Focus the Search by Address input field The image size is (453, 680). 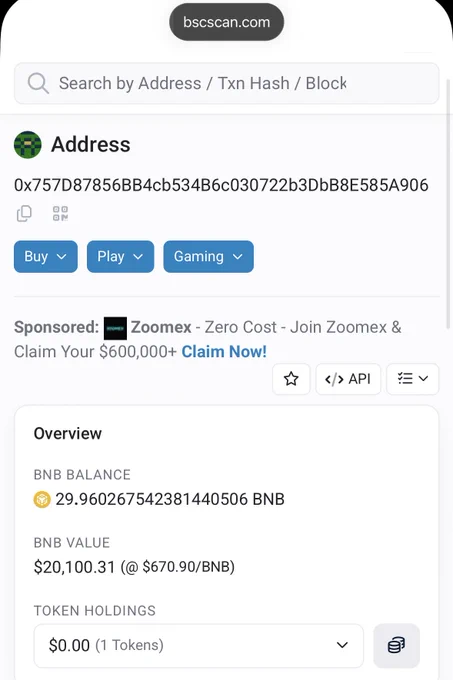(226, 83)
